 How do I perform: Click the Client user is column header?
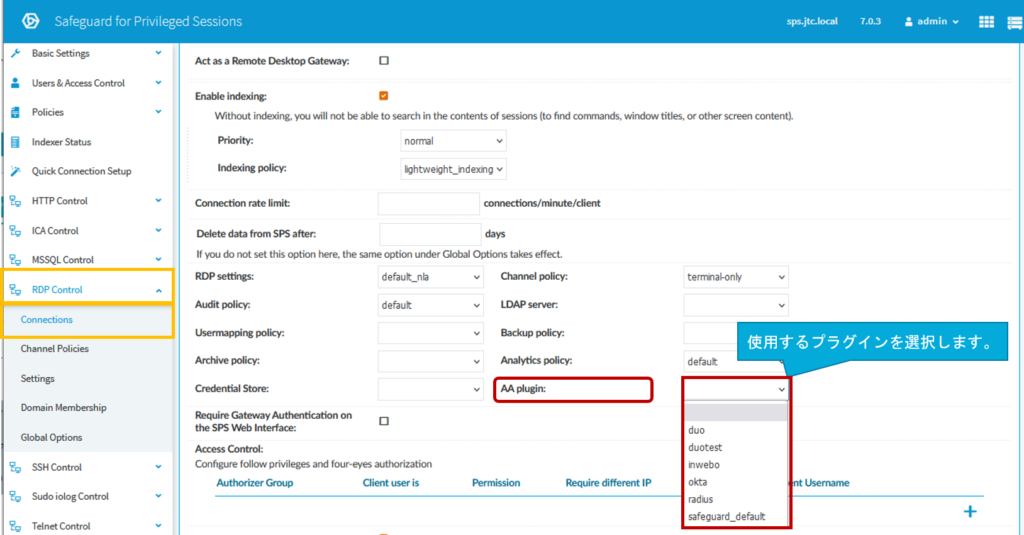point(391,483)
